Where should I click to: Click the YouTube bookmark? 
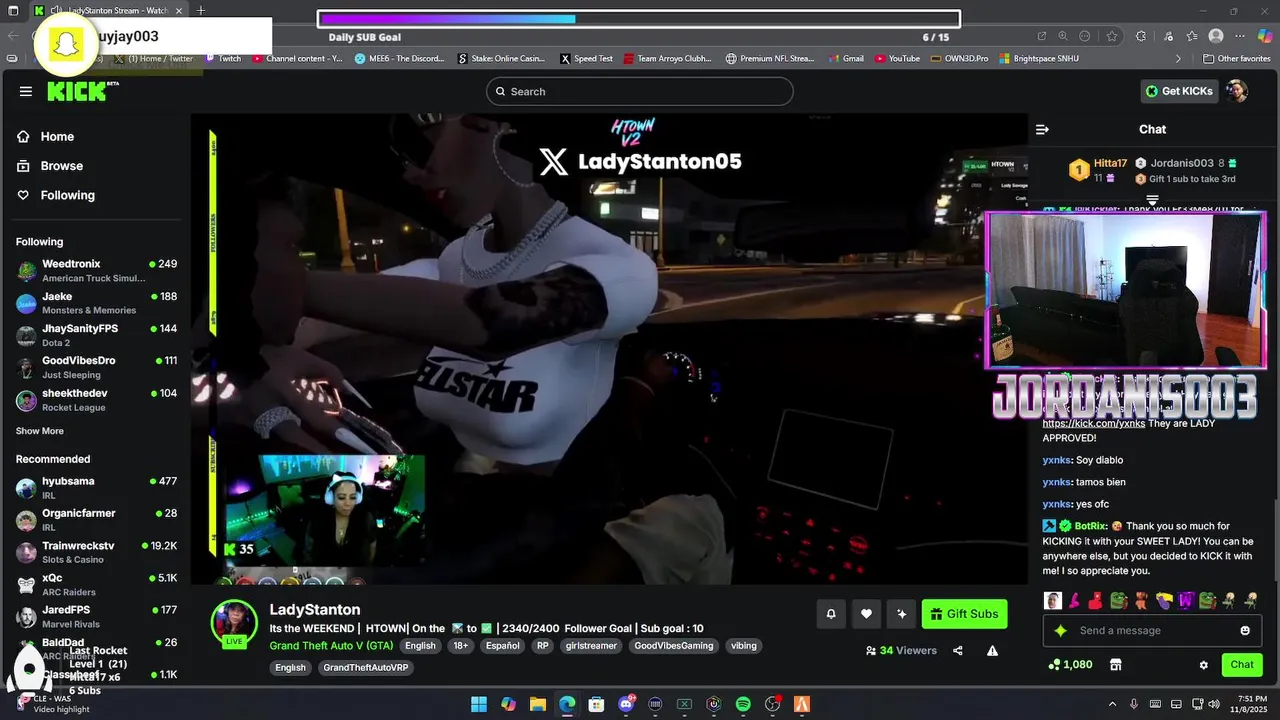(897, 59)
